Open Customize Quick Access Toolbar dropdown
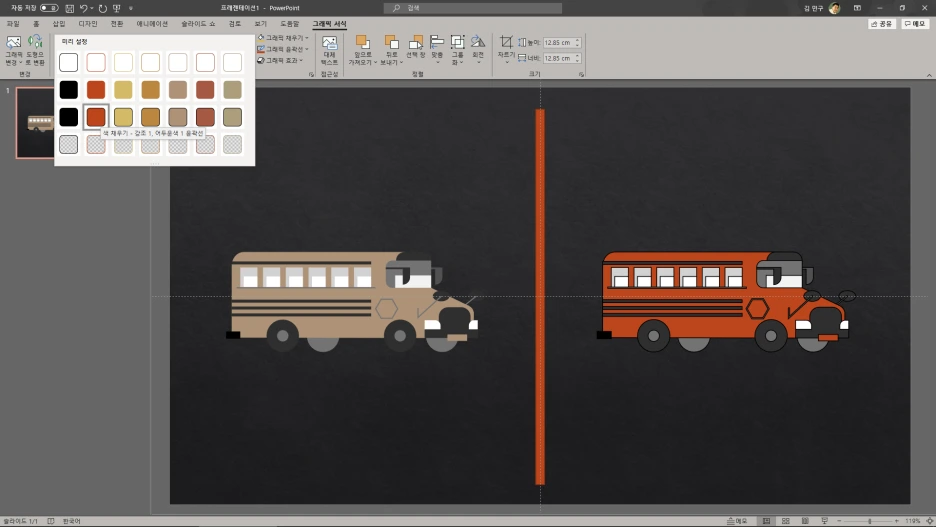The height and width of the screenshot is (527, 936). coord(131,8)
